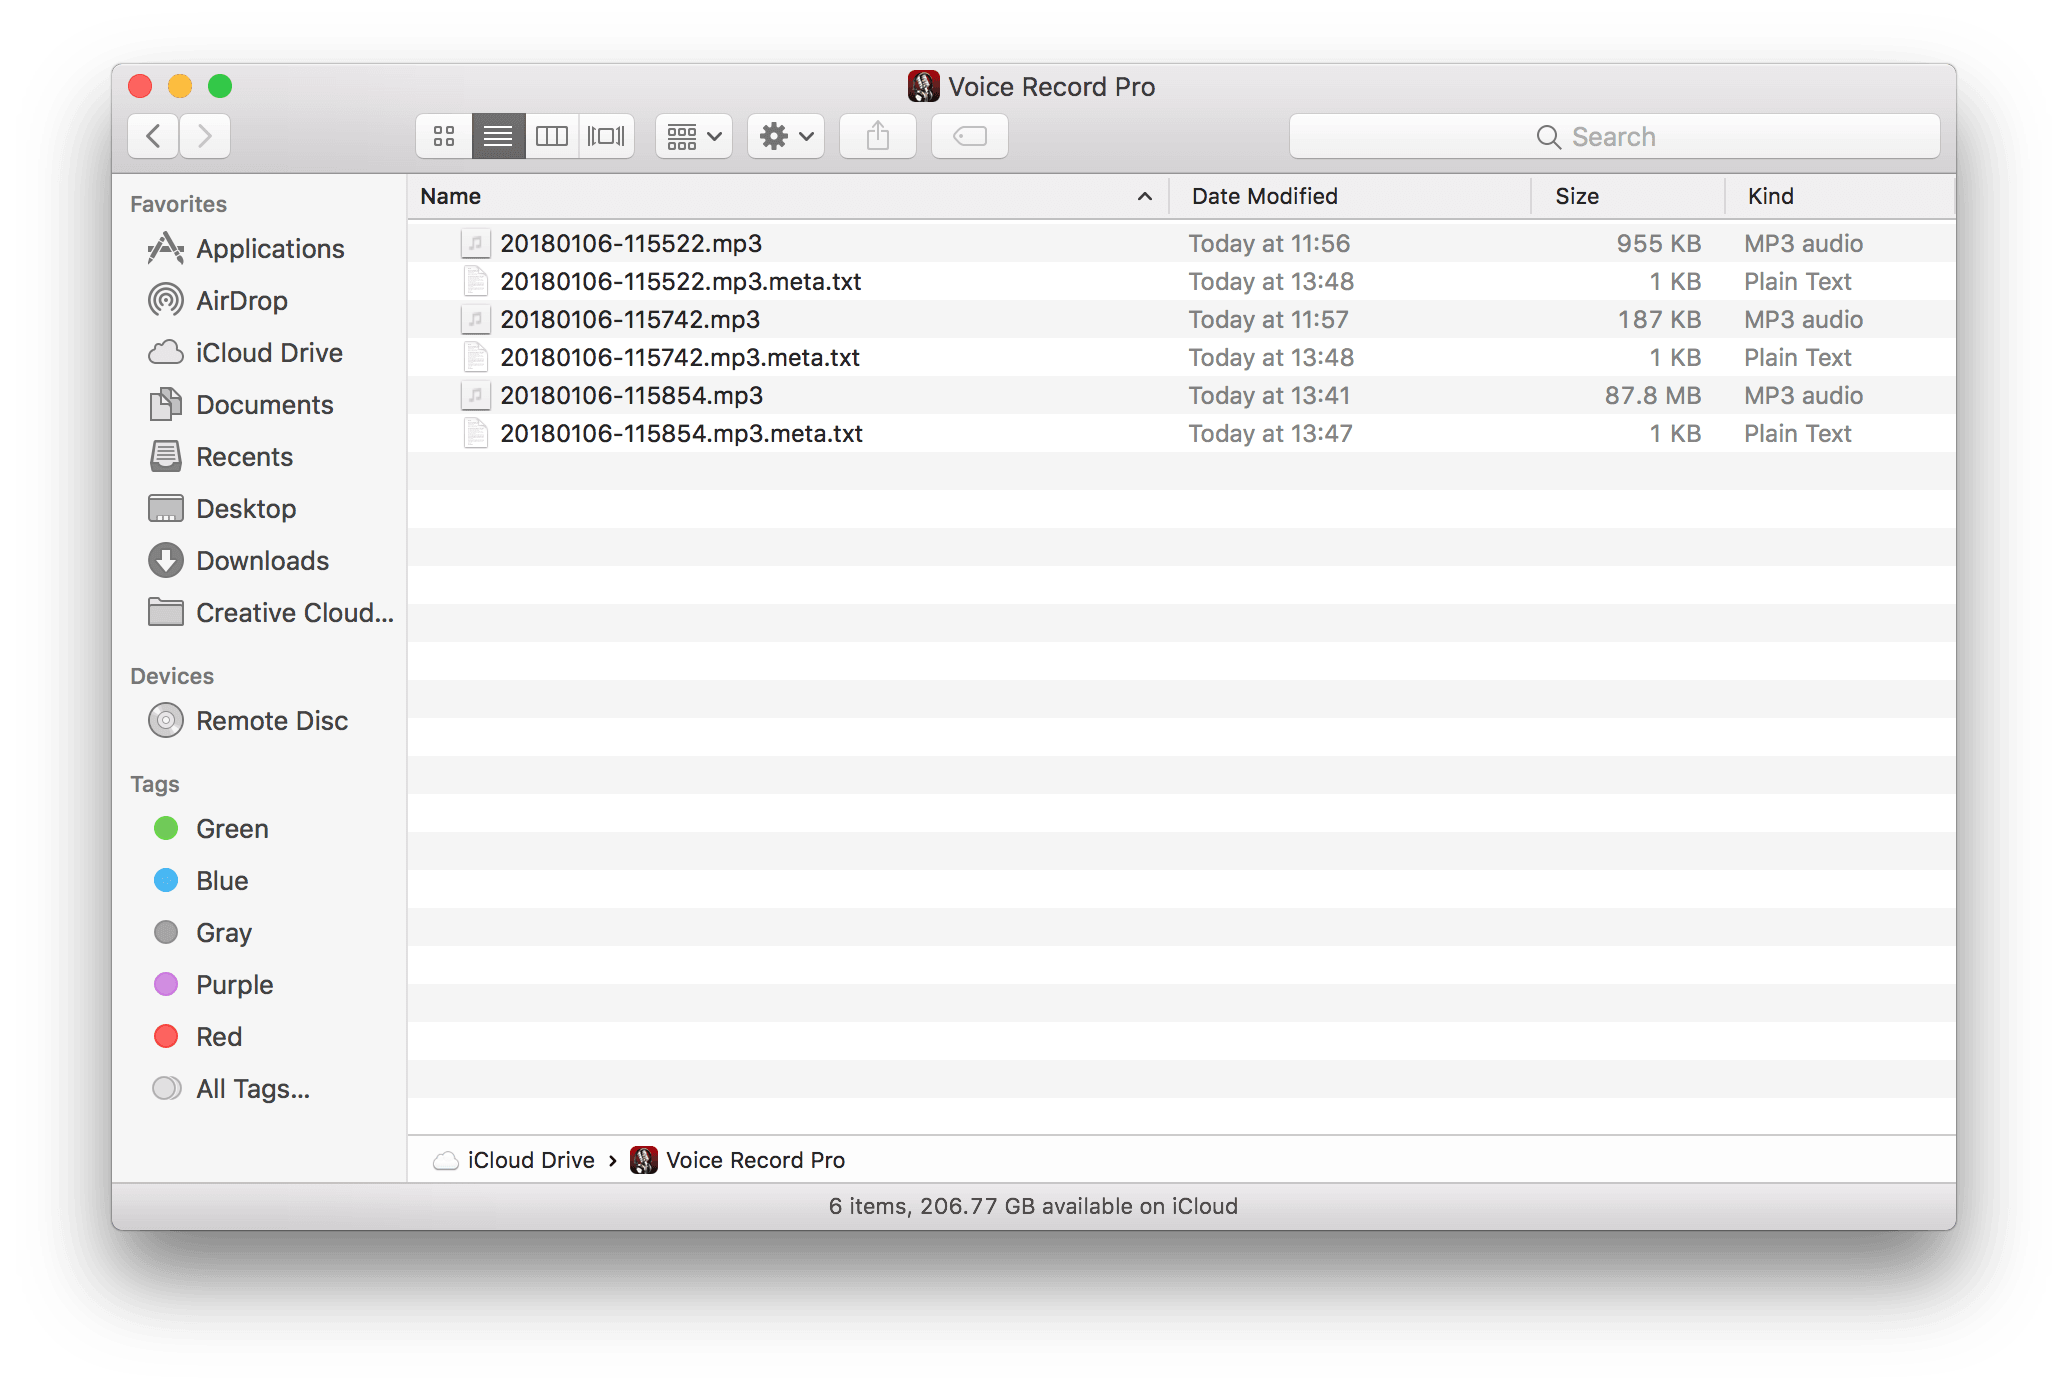Click the audio icon of 20180106-115742.mp3
2068x1390 pixels.
point(476,319)
